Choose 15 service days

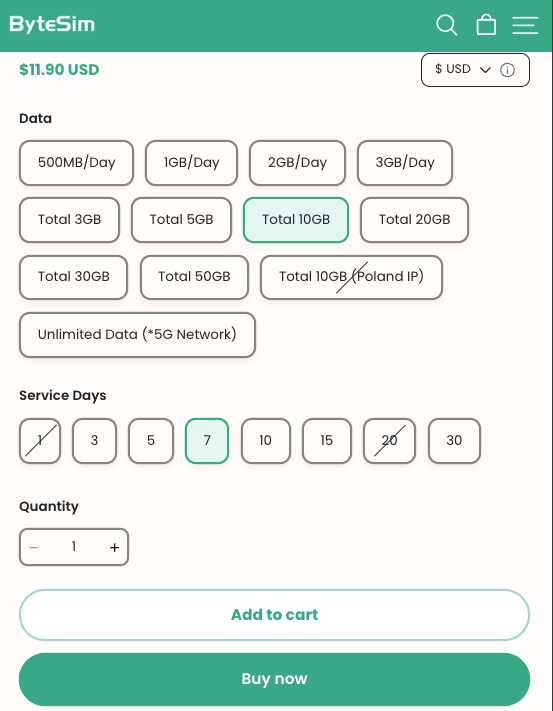[327, 441]
